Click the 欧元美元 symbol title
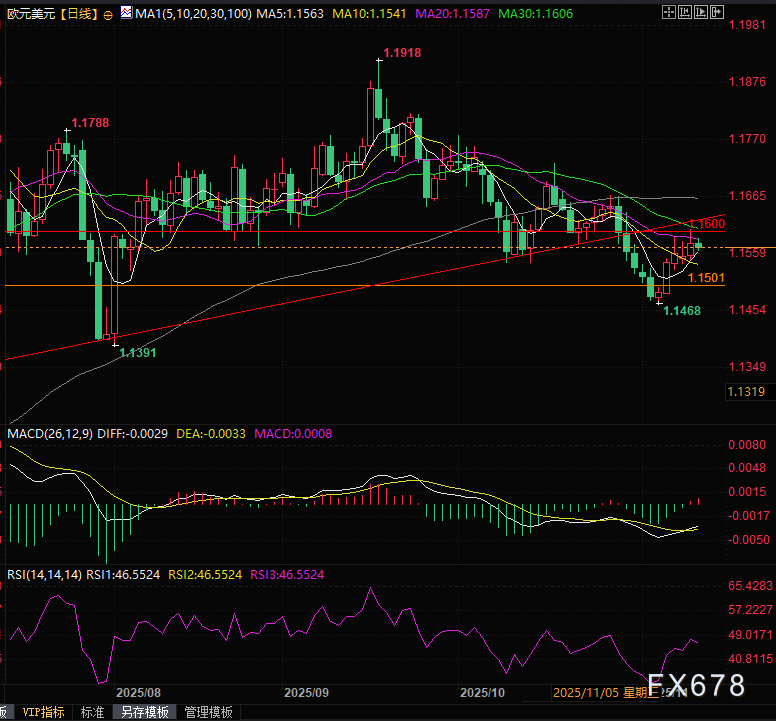The width and height of the screenshot is (776, 721). click(x=28, y=16)
